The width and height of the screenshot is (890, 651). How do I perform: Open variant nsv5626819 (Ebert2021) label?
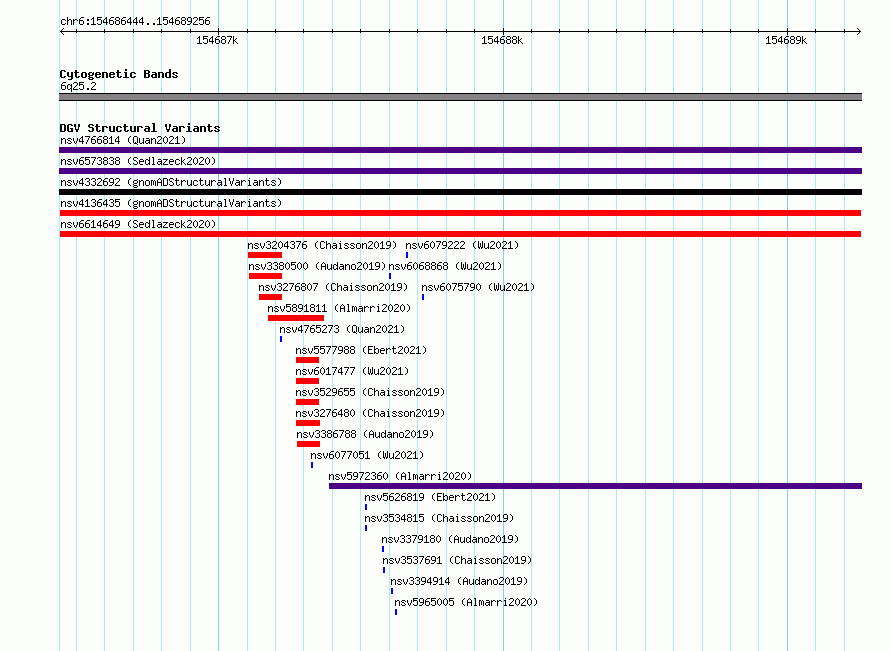(x=430, y=497)
